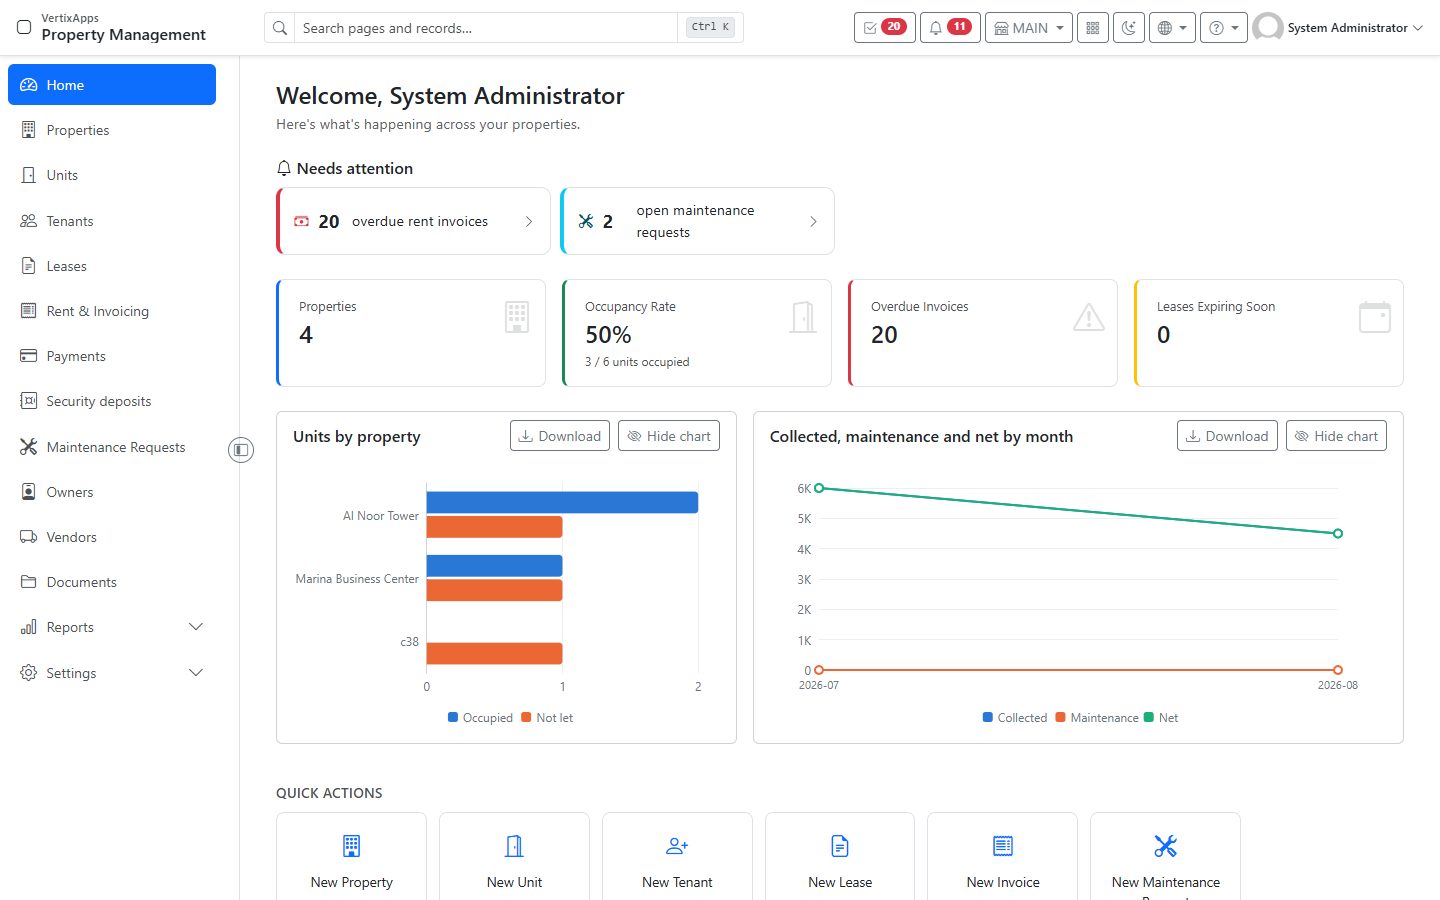This screenshot has height=900, width=1440.
Task: Open Tenants in the sidebar
Action: click(112, 221)
